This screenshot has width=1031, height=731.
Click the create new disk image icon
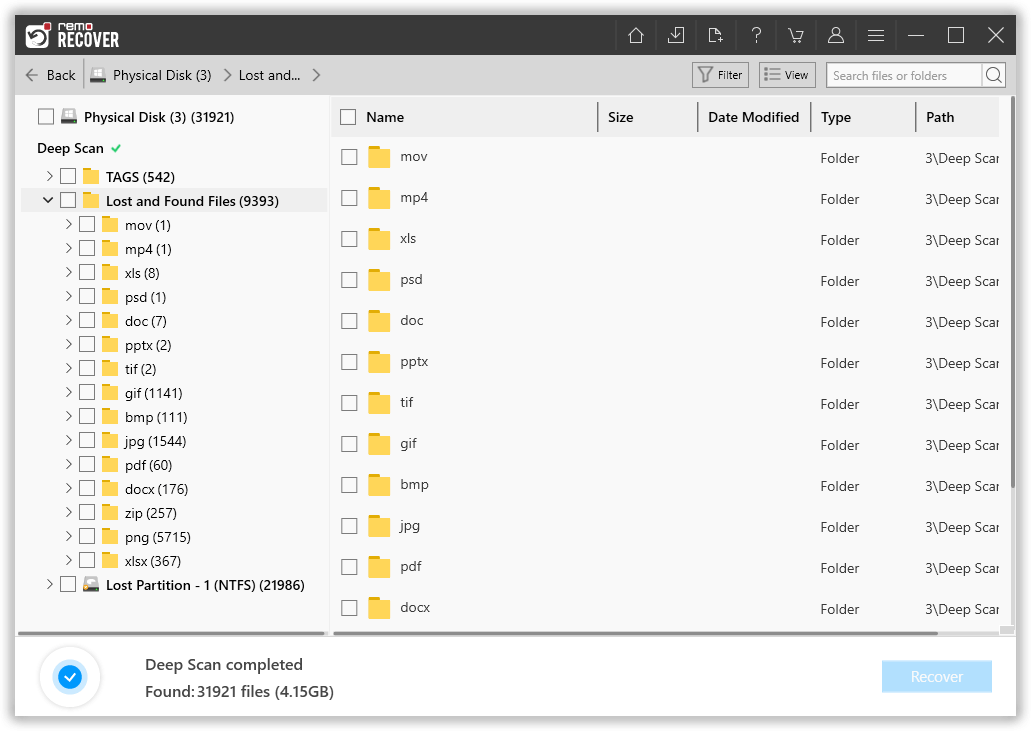[x=716, y=34]
